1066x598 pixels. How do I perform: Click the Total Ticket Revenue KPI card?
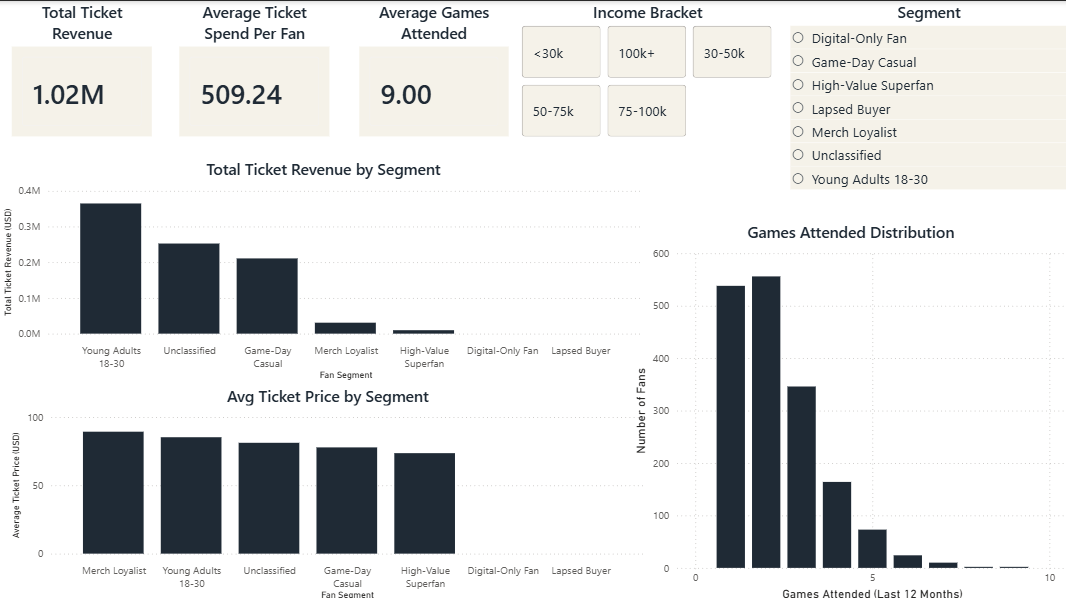[x=81, y=94]
